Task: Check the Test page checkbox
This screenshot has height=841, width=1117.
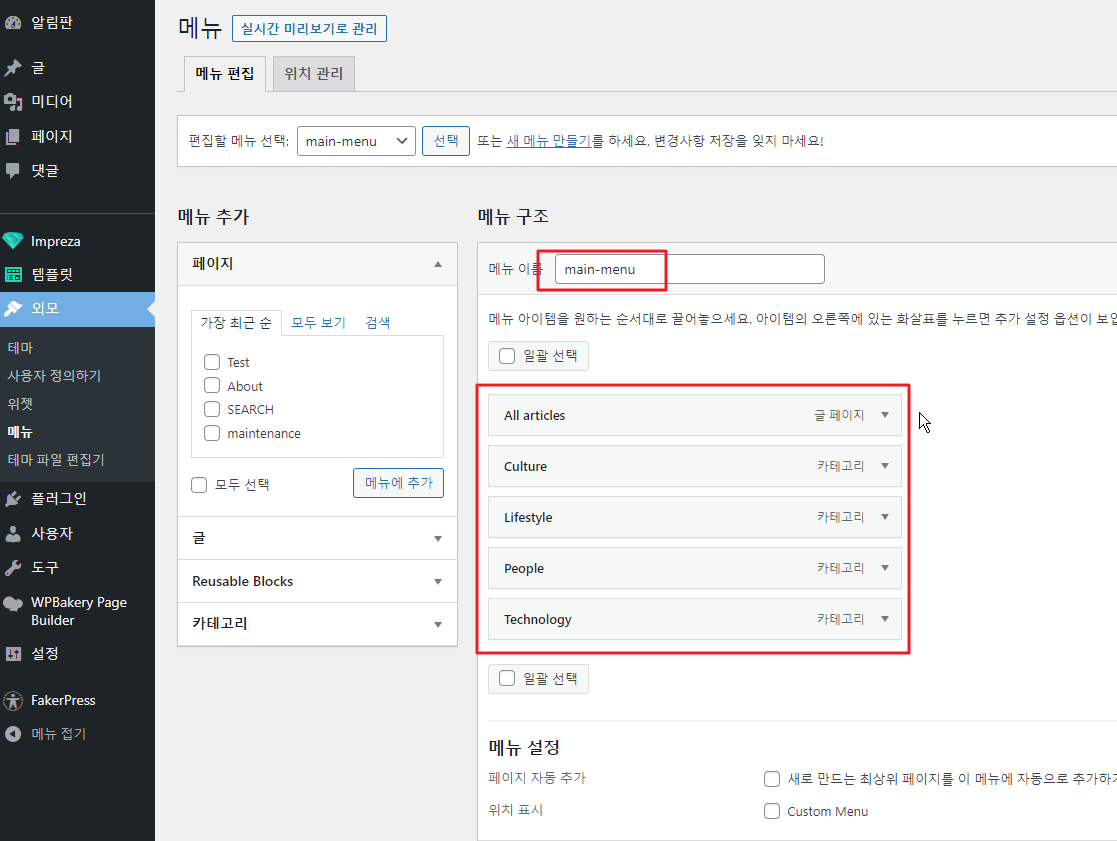Action: (212, 362)
